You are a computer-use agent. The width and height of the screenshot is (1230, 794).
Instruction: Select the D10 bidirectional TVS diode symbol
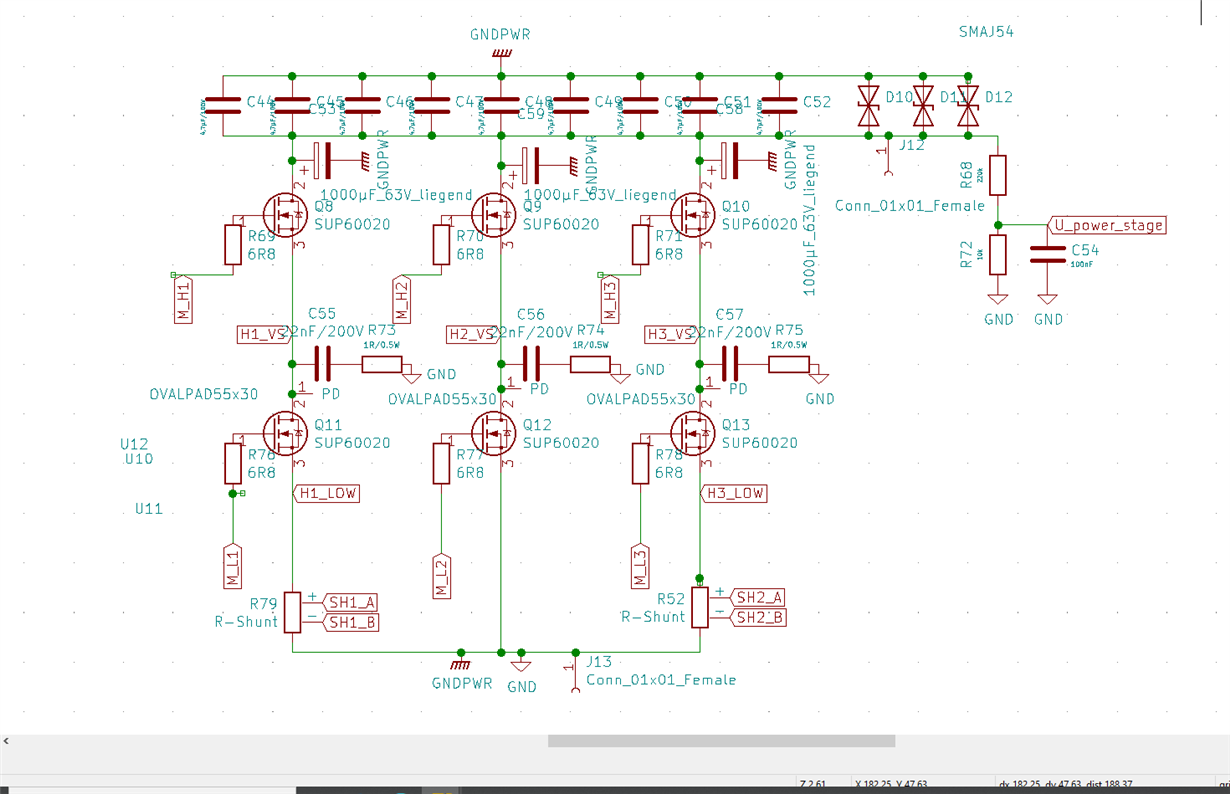click(868, 105)
